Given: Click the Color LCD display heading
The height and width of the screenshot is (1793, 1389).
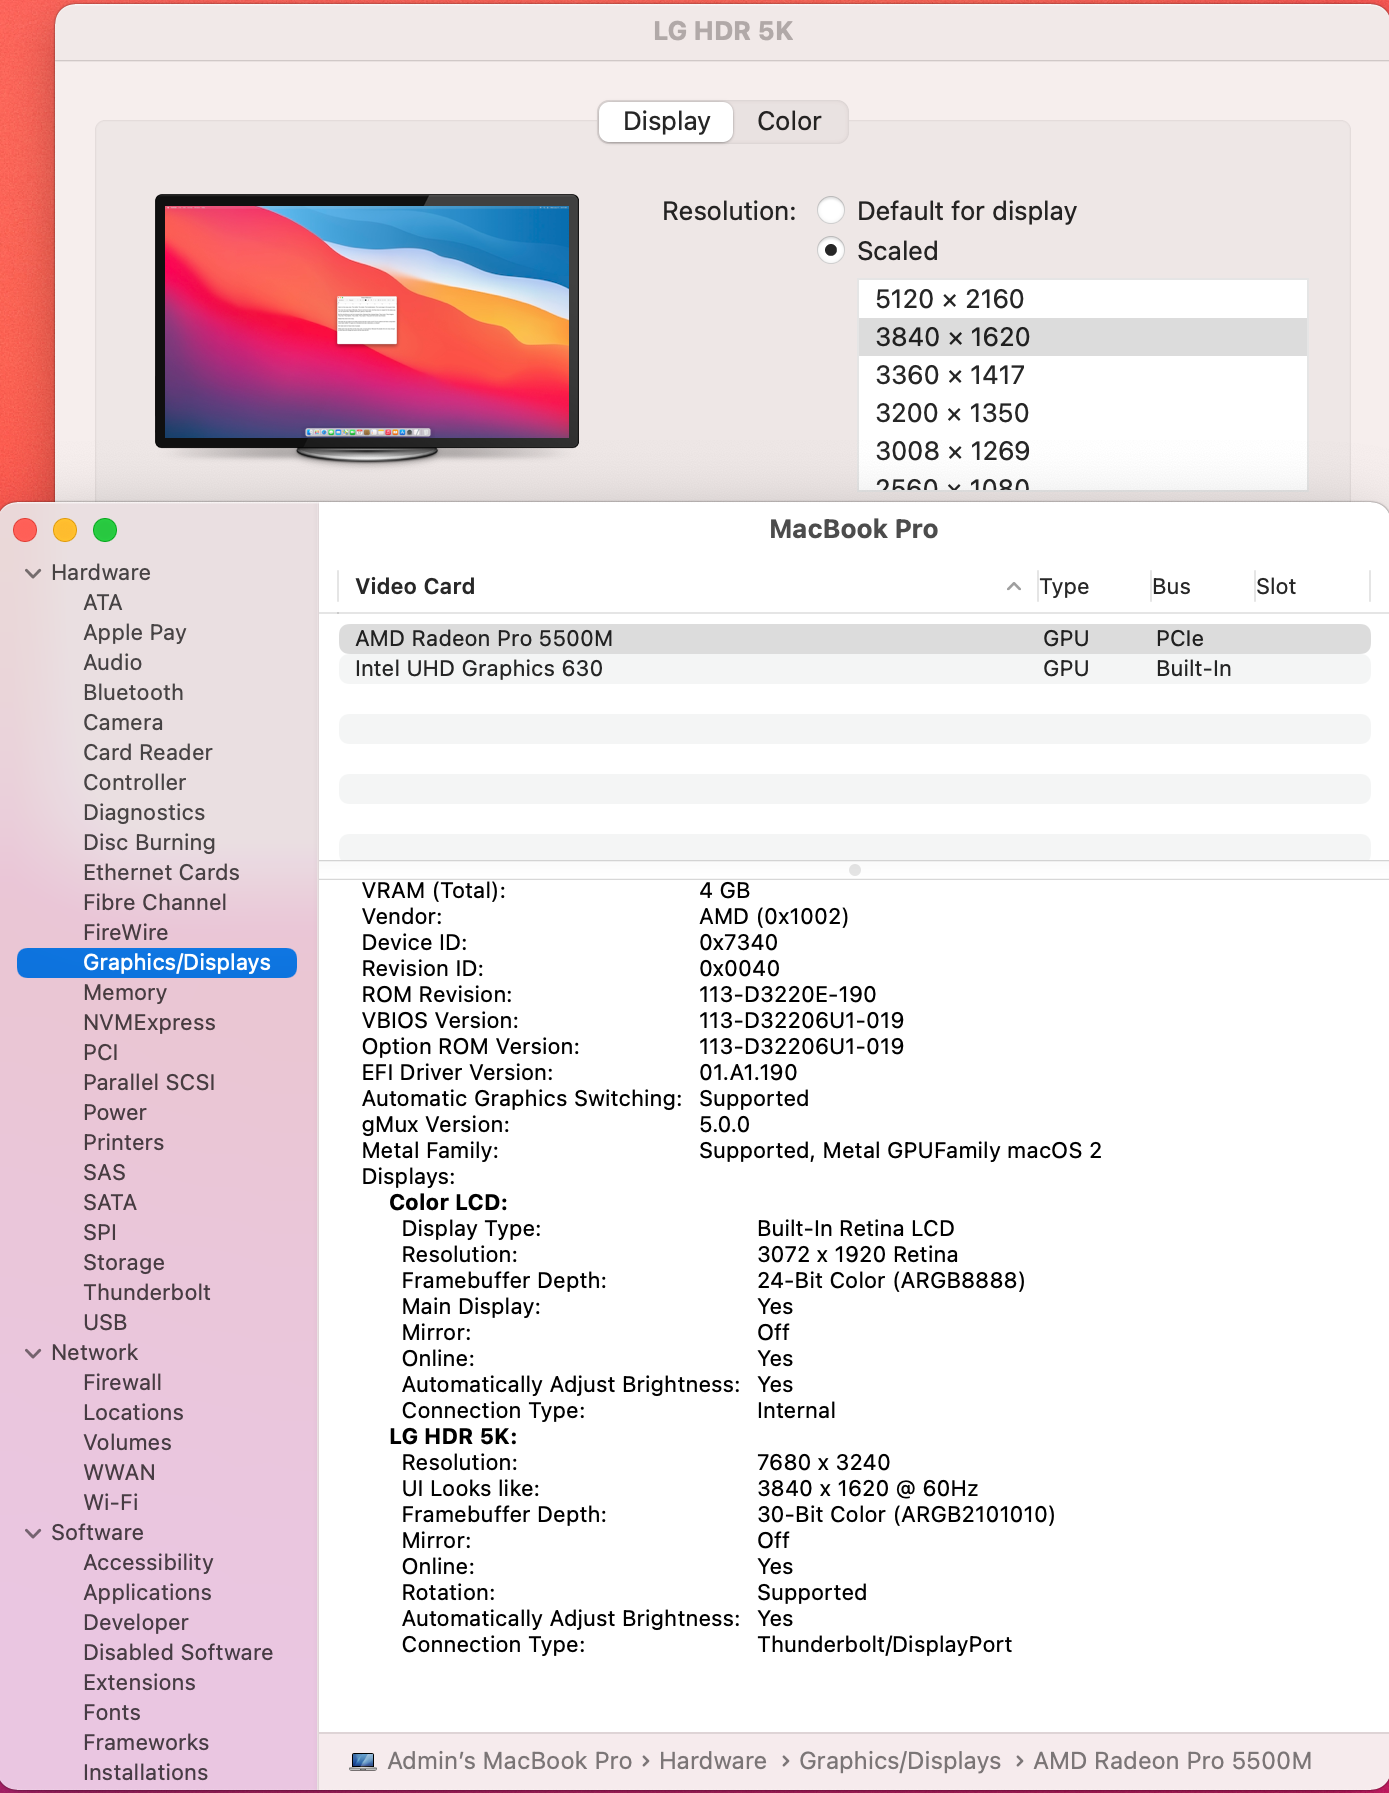Looking at the screenshot, I should pyautogui.click(x=449, y=1203).
